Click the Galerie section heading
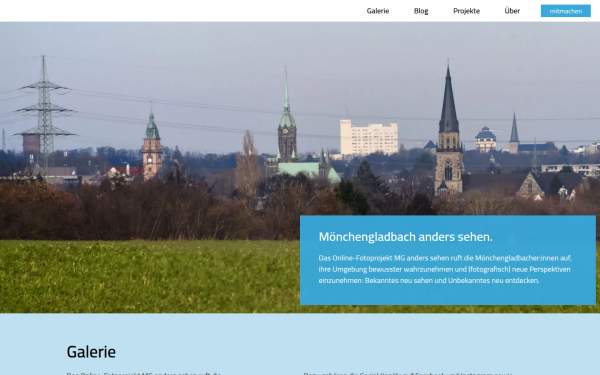Image resolution: width=600 pixels, height=375 pixels. (91, 352)
